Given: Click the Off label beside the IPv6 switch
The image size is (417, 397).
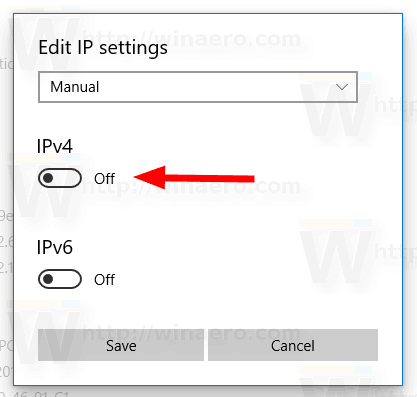Looking at the screenshot, I should point(104,280).
